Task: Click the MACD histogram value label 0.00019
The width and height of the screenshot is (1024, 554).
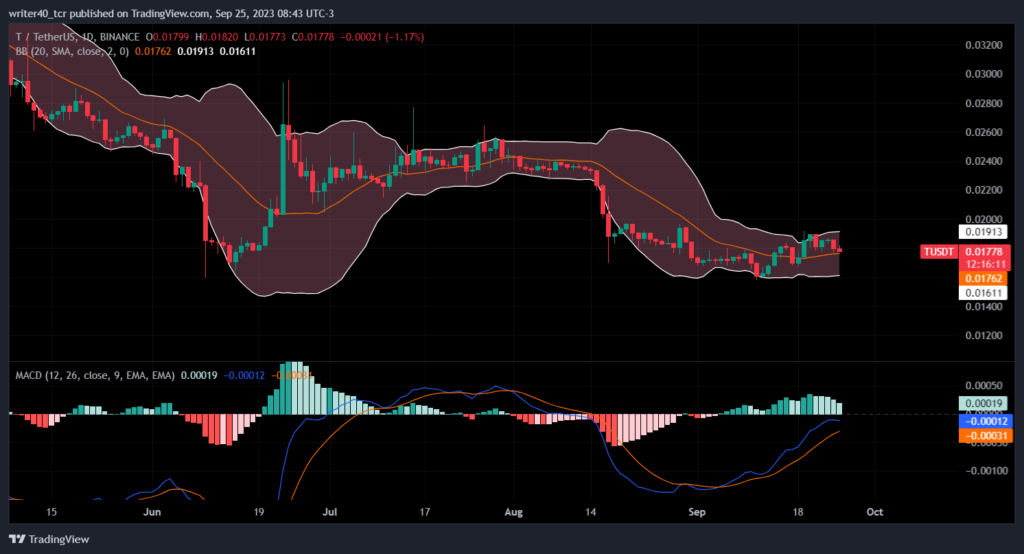Action: tap(983, 404)
